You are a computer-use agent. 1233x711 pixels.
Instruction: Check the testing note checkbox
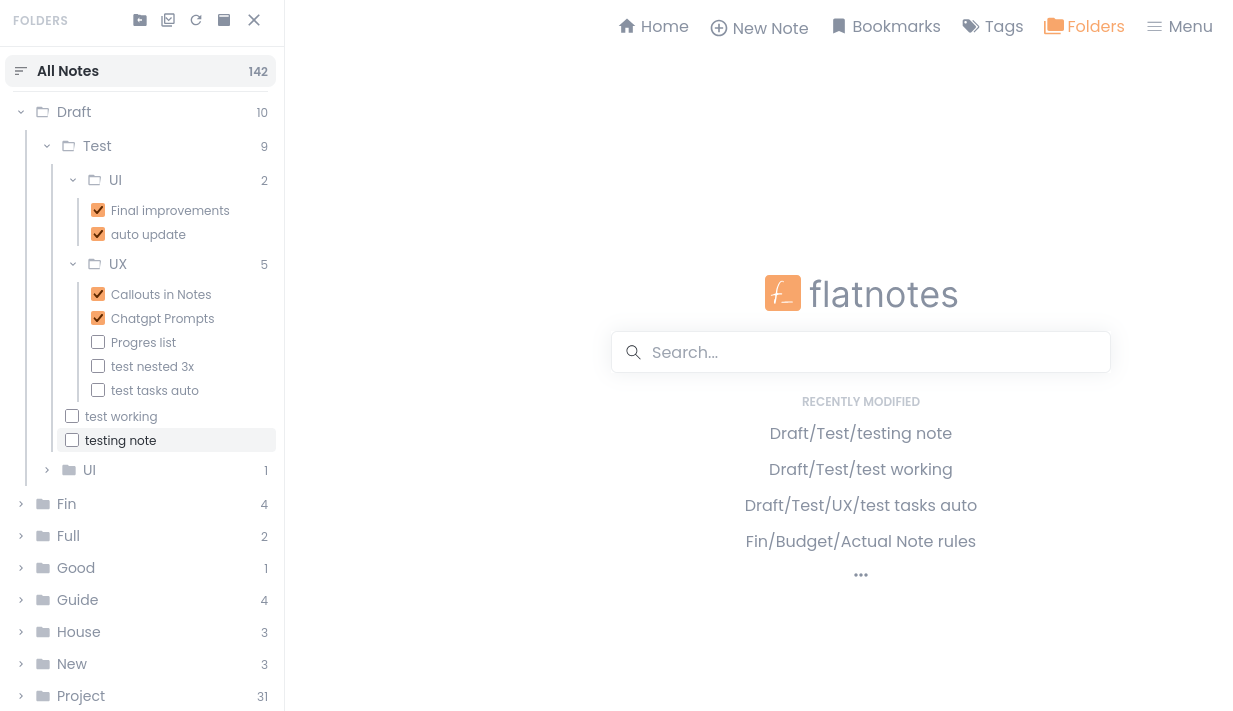(72, 440)
